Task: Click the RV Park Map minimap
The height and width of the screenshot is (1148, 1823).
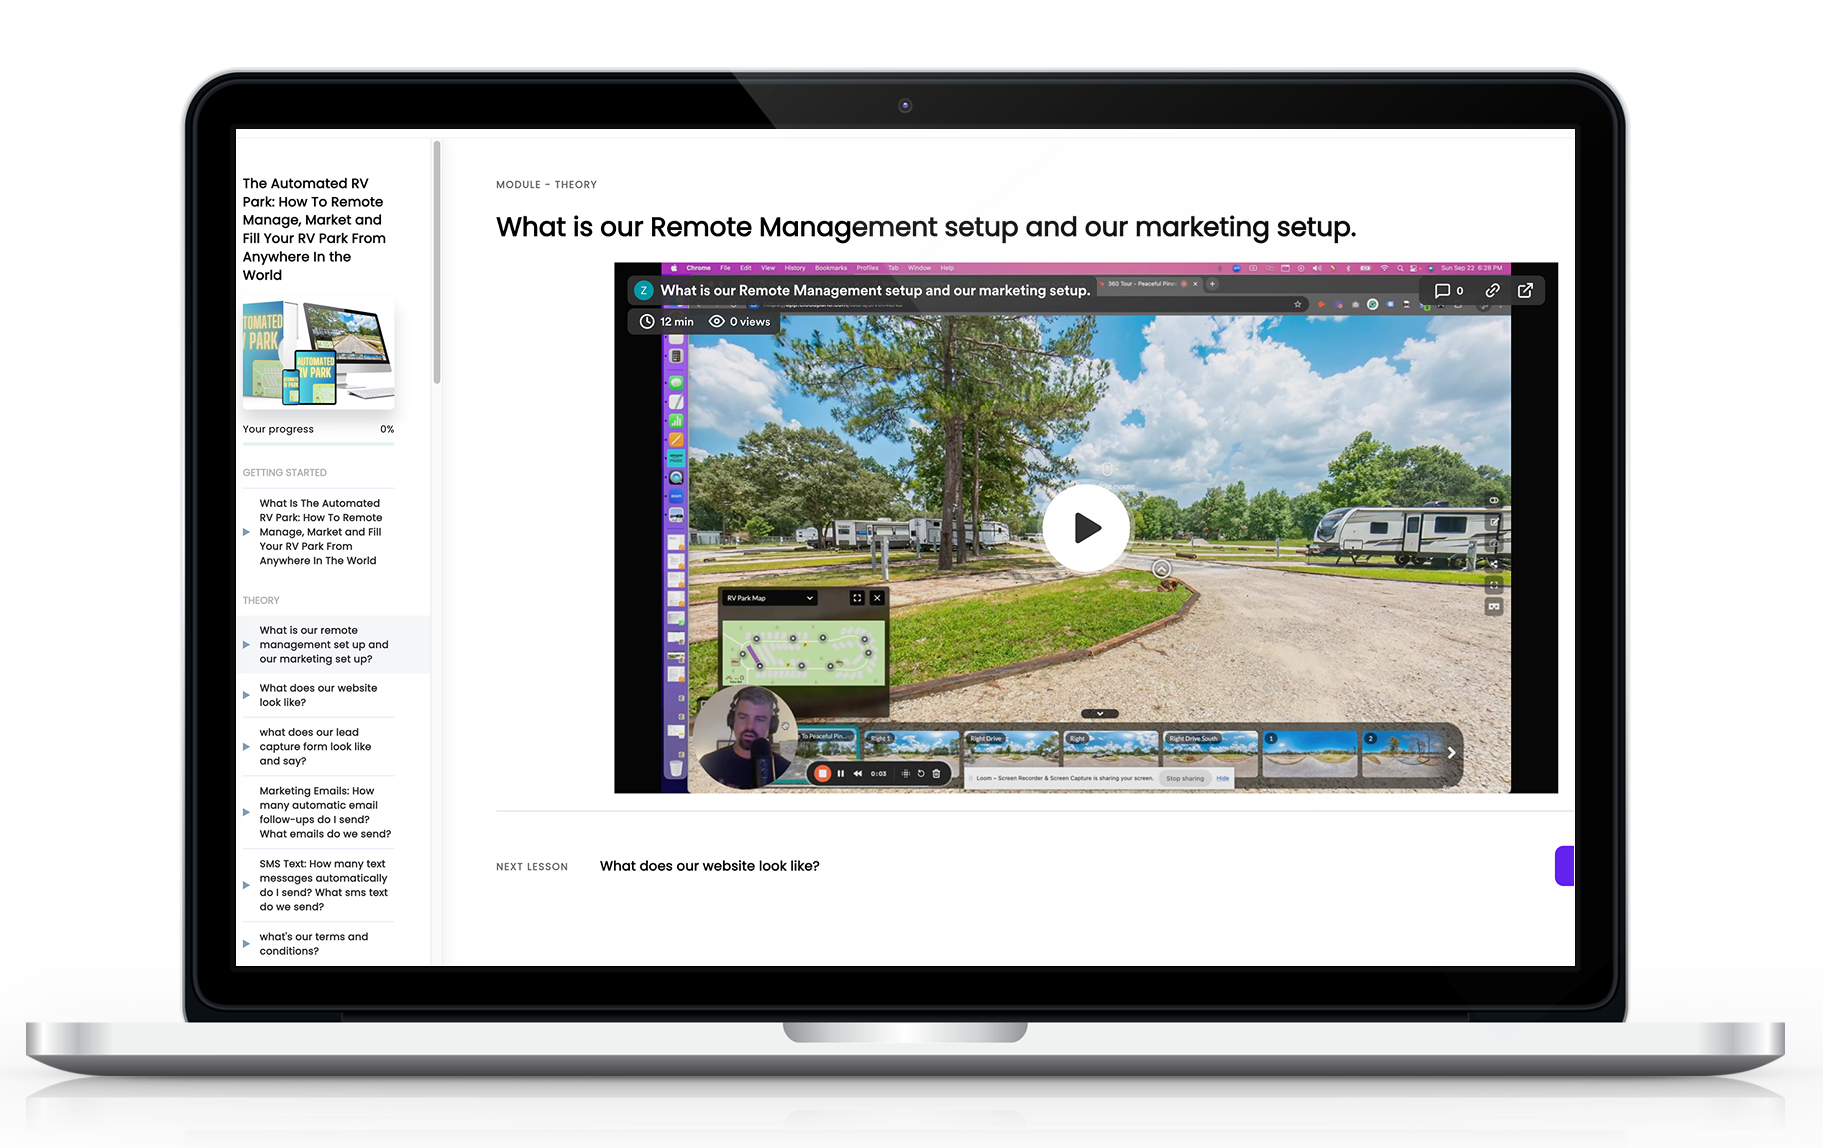Action: pyautogui.click(x=804, y=652)
